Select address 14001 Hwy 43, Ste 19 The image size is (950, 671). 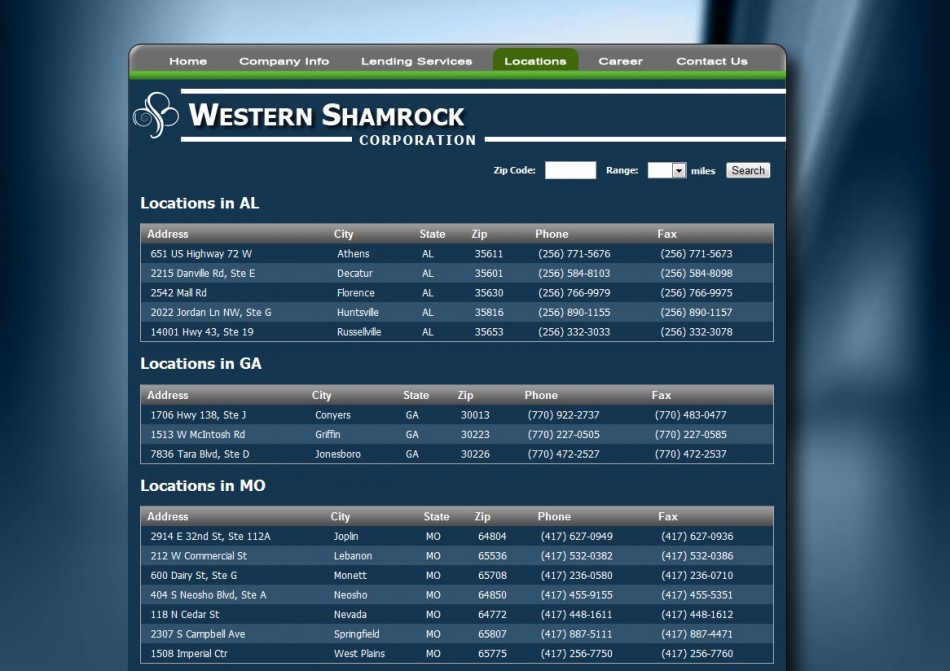click(x=202, y=332)
